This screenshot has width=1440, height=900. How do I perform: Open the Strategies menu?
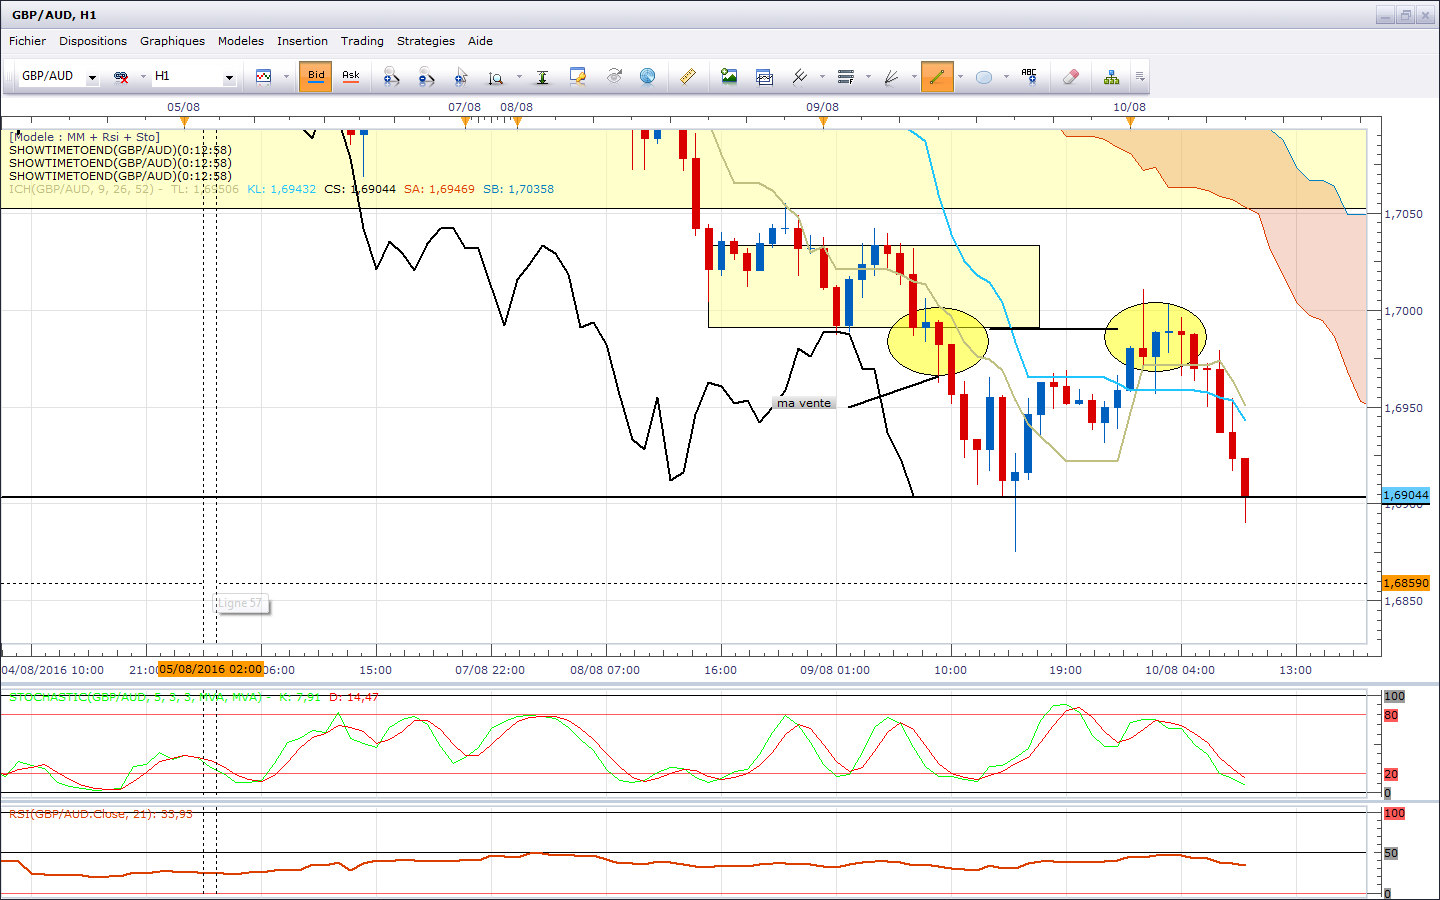[x=426, y=41]
